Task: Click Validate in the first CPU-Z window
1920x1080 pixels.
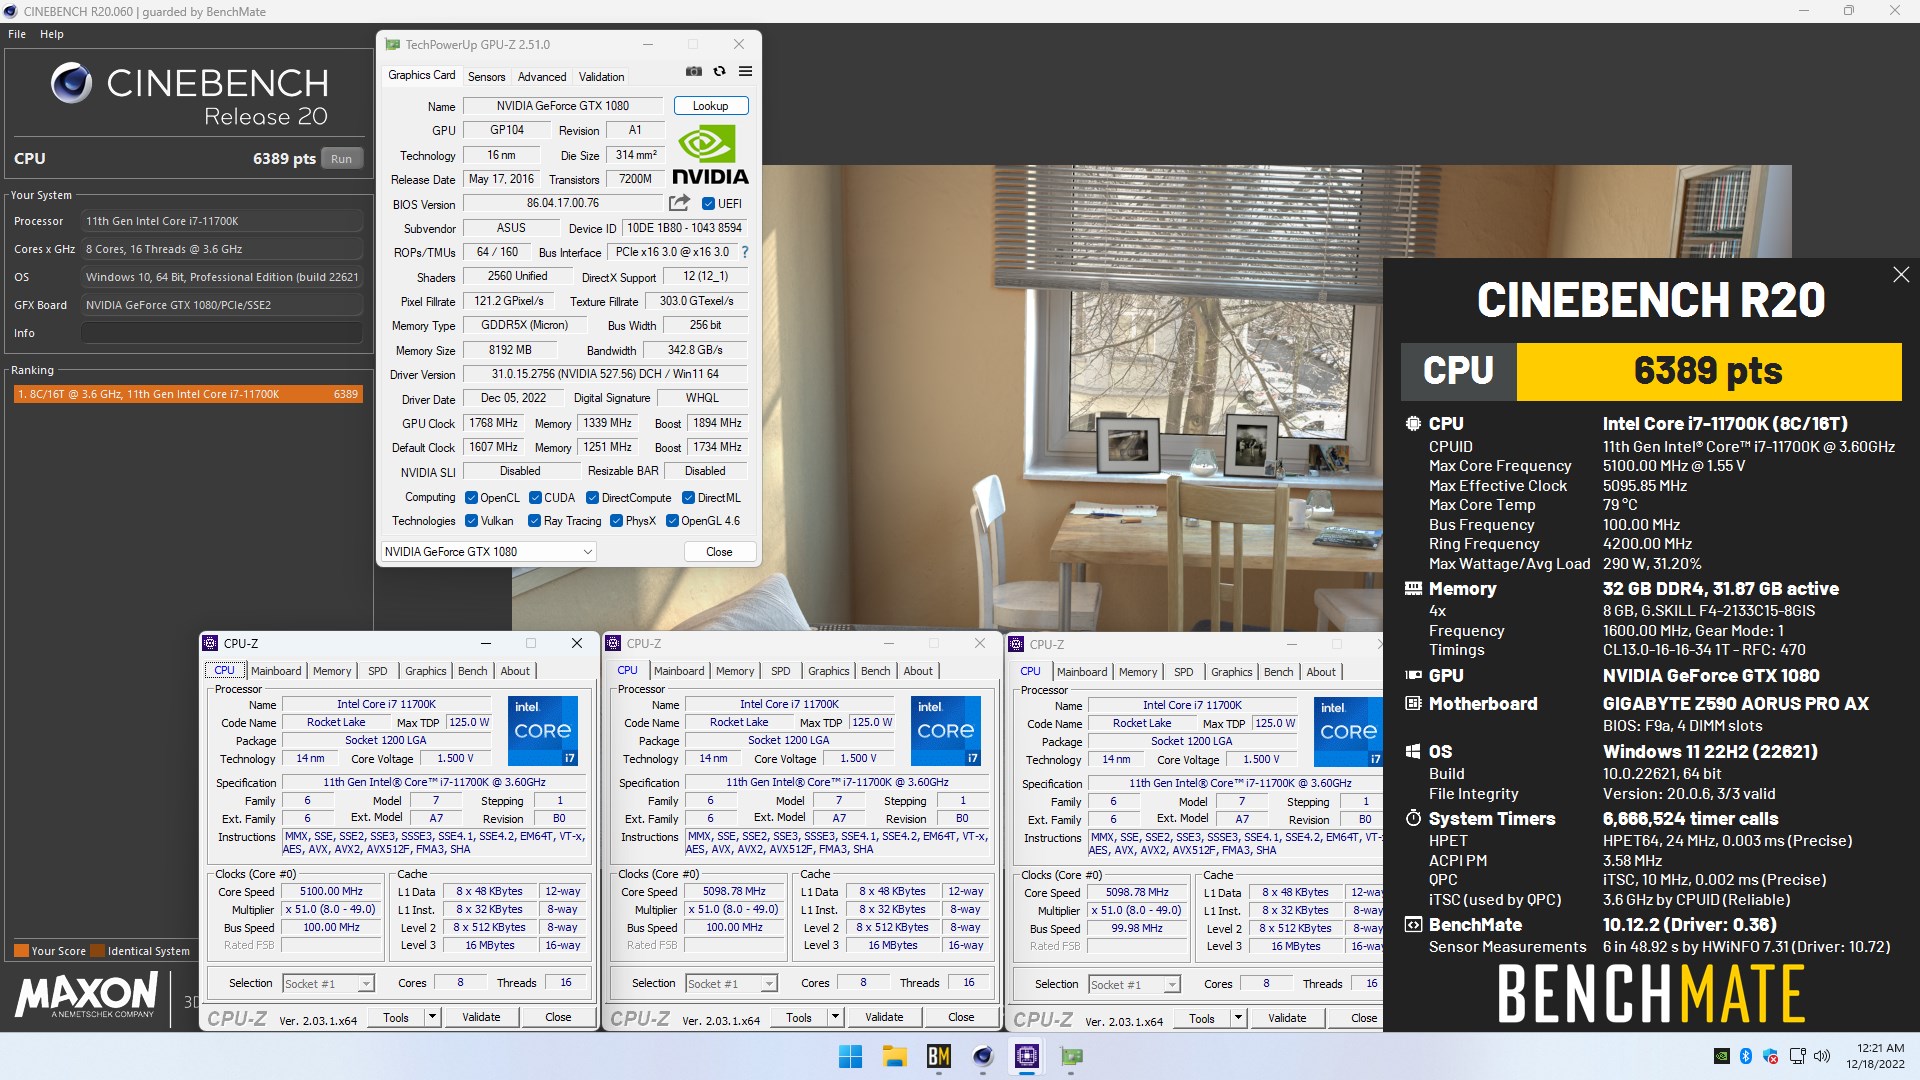Action: (481, 1017)
